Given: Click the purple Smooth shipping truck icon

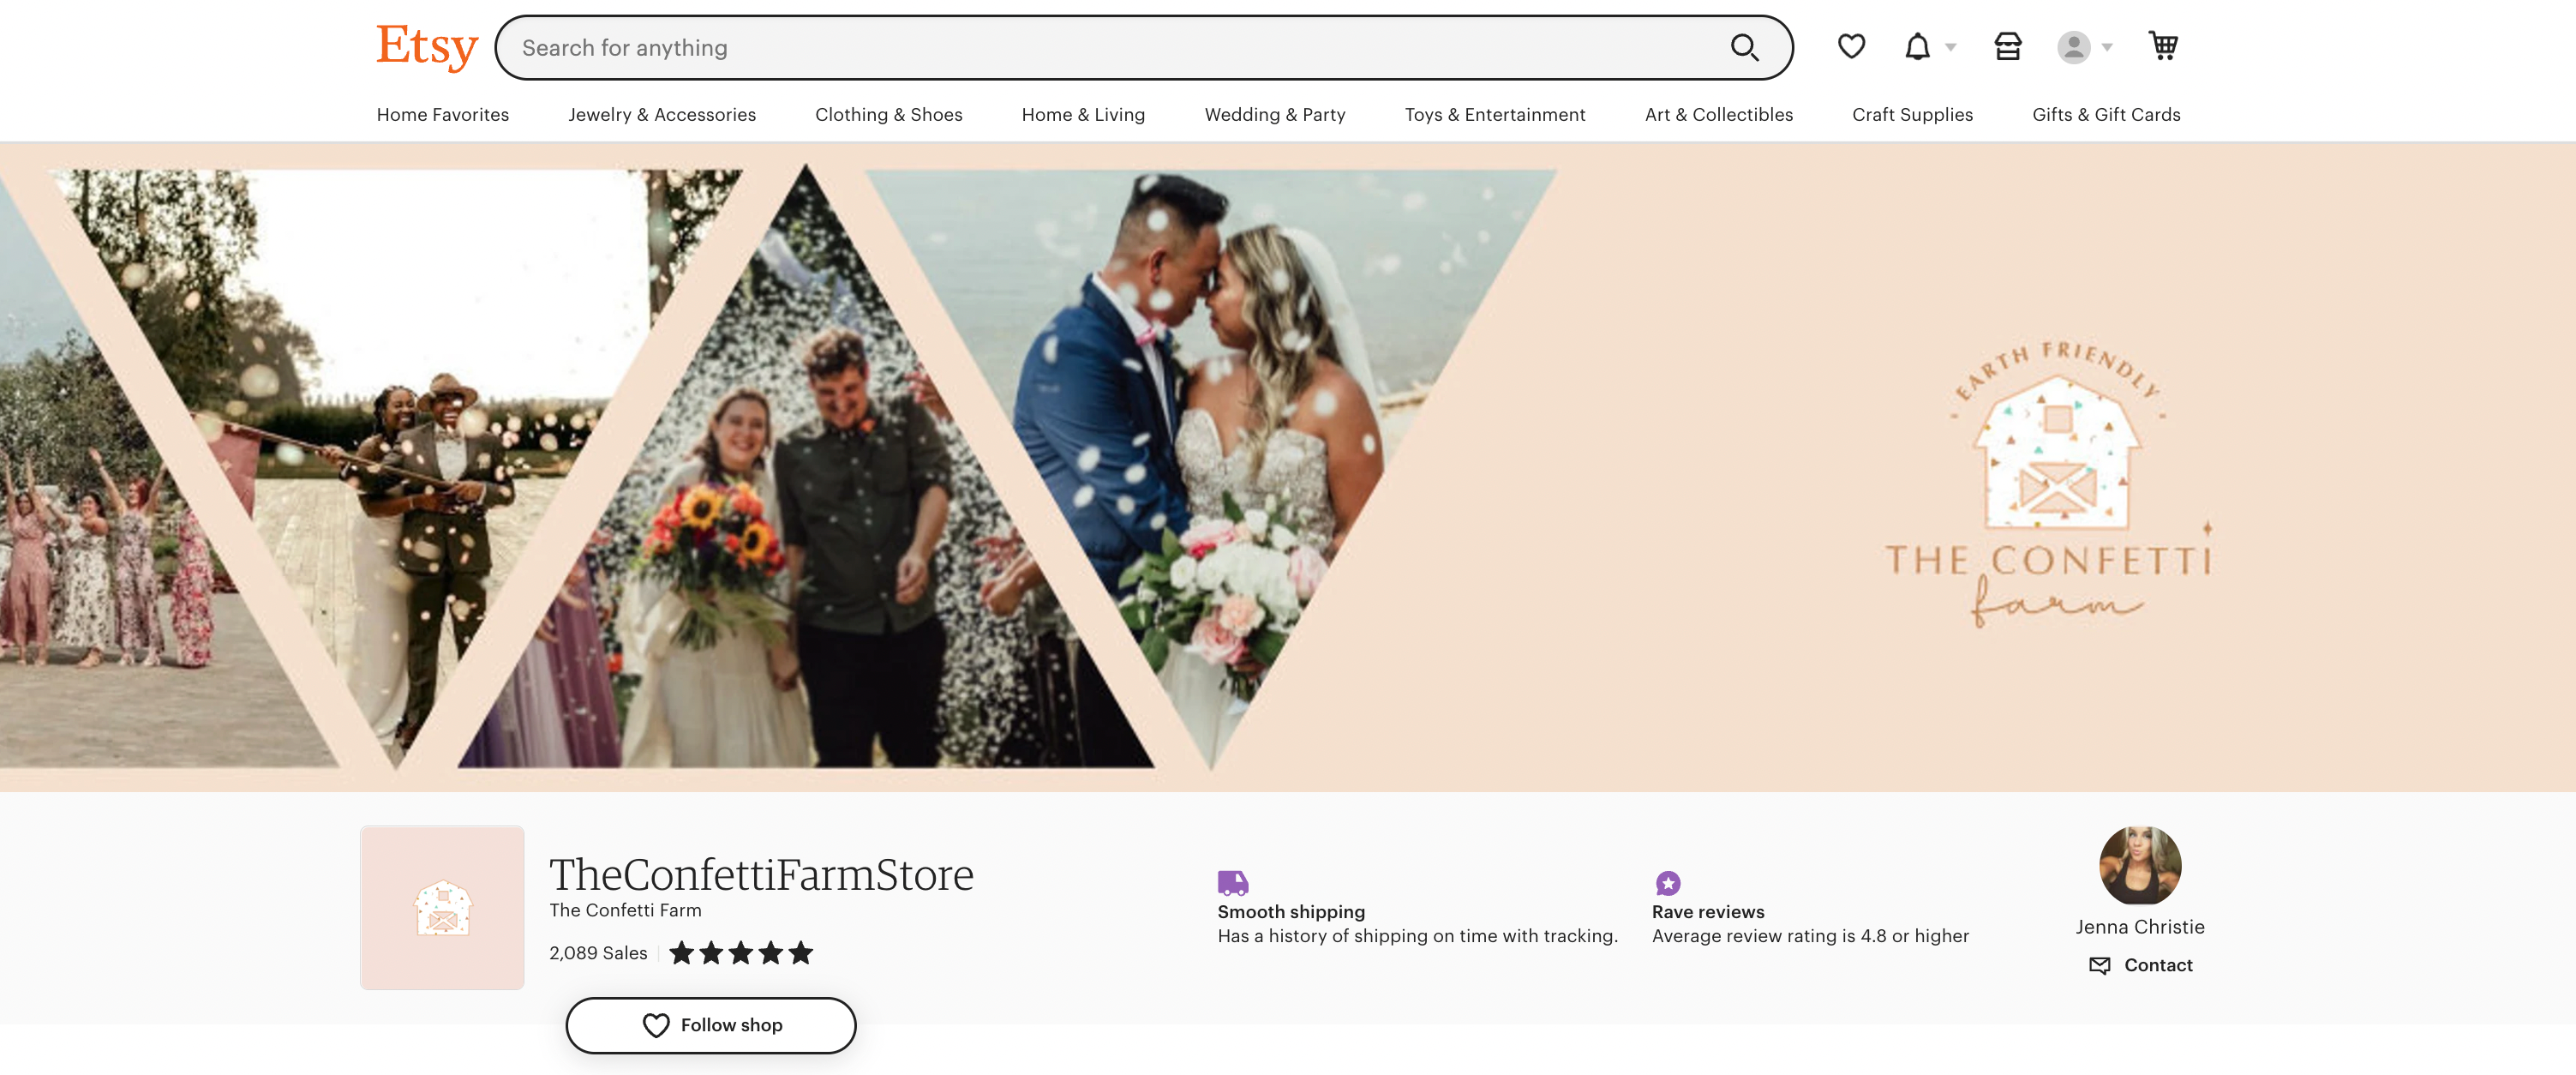Looking at the screenshot, I should click(x=1232, y=883).
